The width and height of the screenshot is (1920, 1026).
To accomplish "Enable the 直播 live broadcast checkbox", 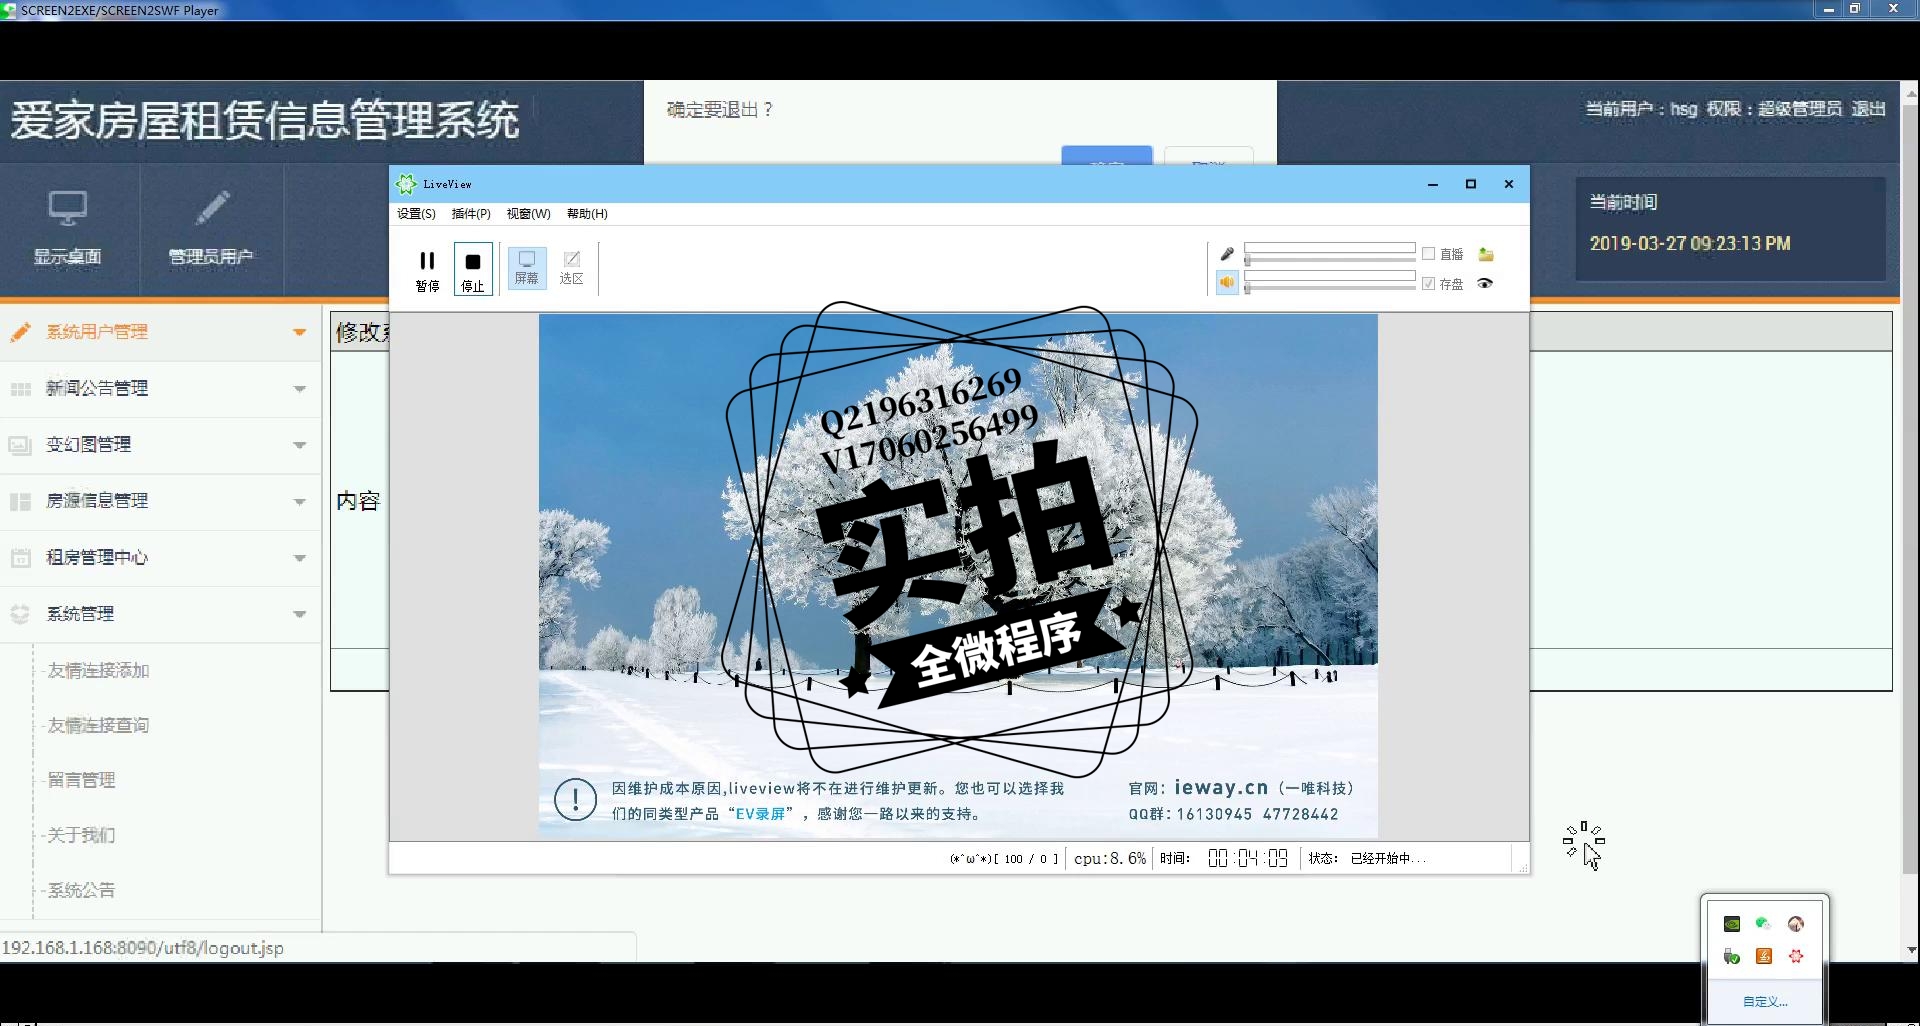I will (1428, 254).
